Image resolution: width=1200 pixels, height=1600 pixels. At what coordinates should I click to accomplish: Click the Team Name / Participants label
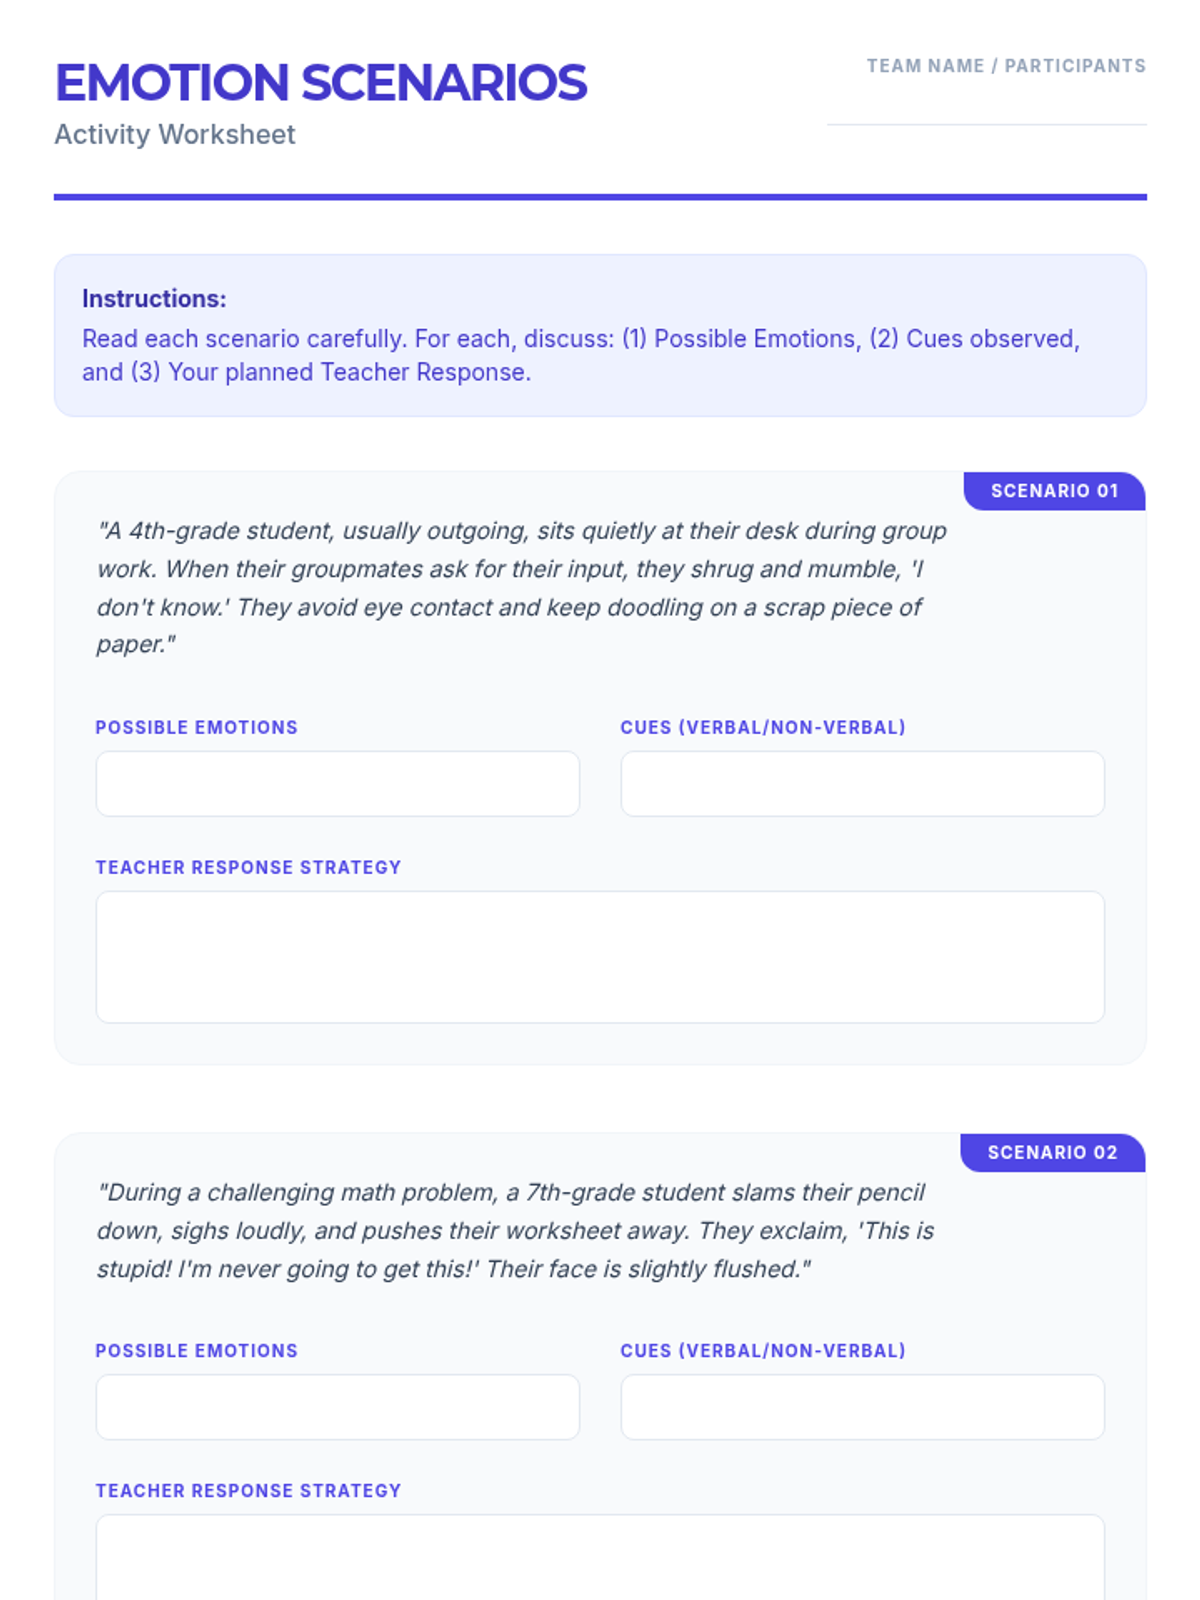pyautogui.click(x=1006, y=66)
